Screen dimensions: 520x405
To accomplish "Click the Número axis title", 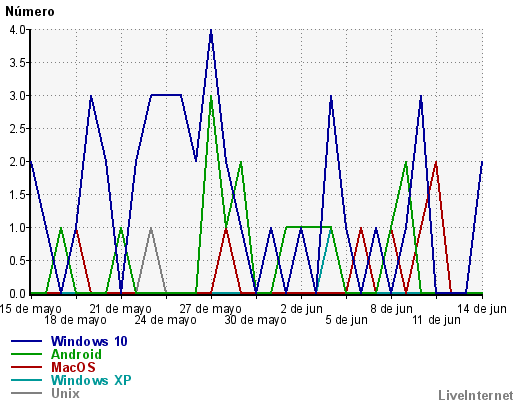I will (x=30, y=12).
